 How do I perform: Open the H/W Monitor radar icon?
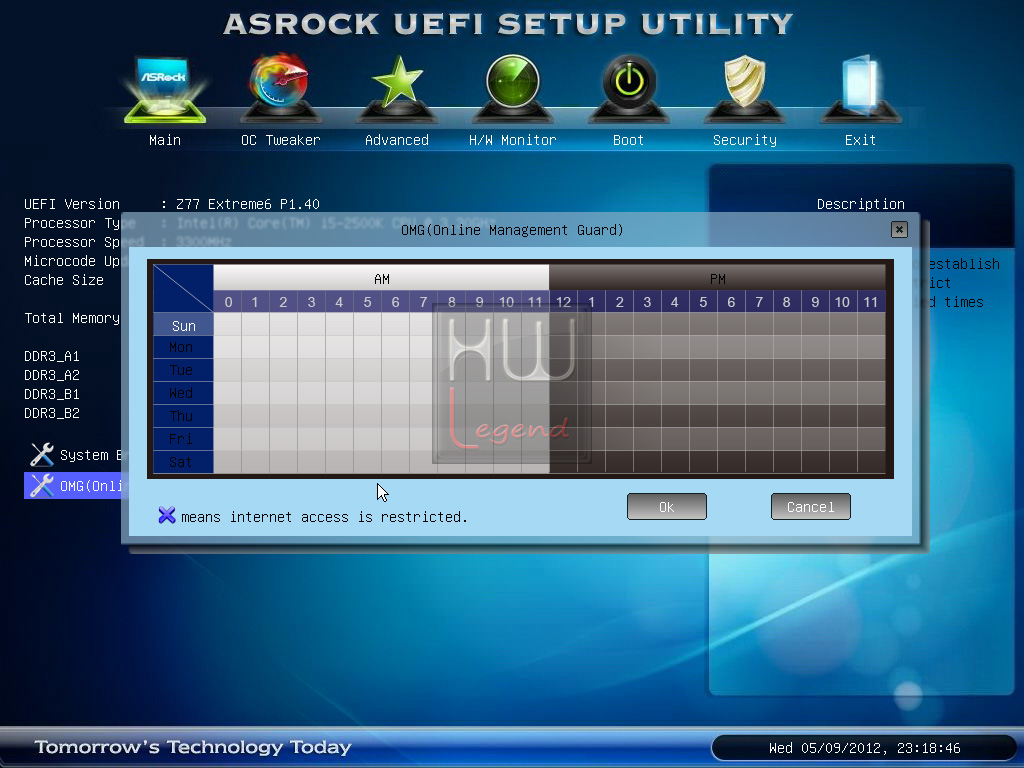pos(513,89)
